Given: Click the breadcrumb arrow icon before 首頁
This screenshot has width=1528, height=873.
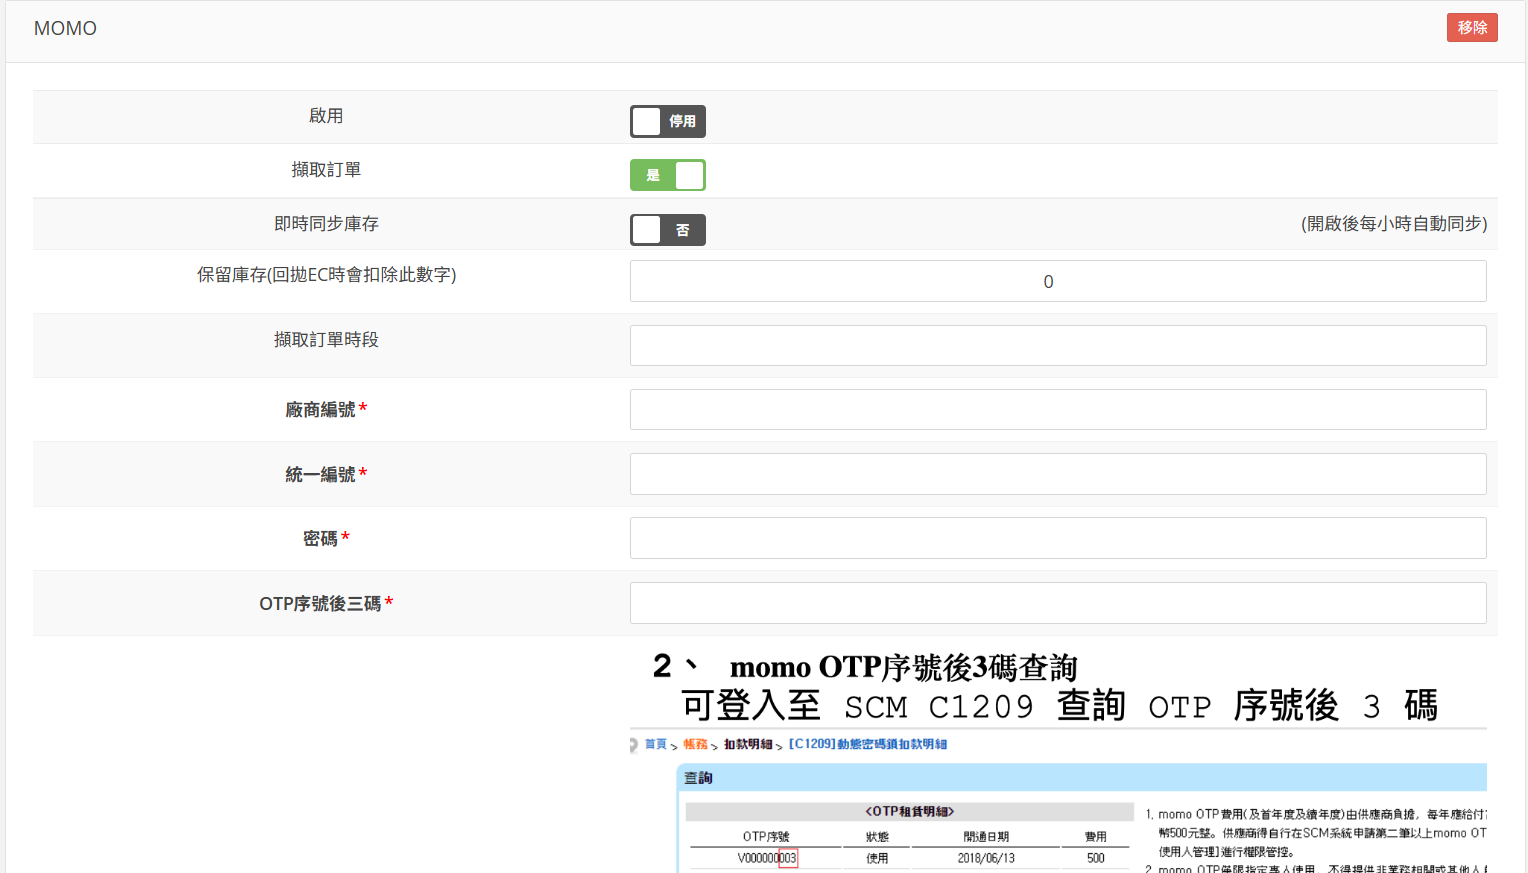Looking at the screenshot, I should (634, 745).
